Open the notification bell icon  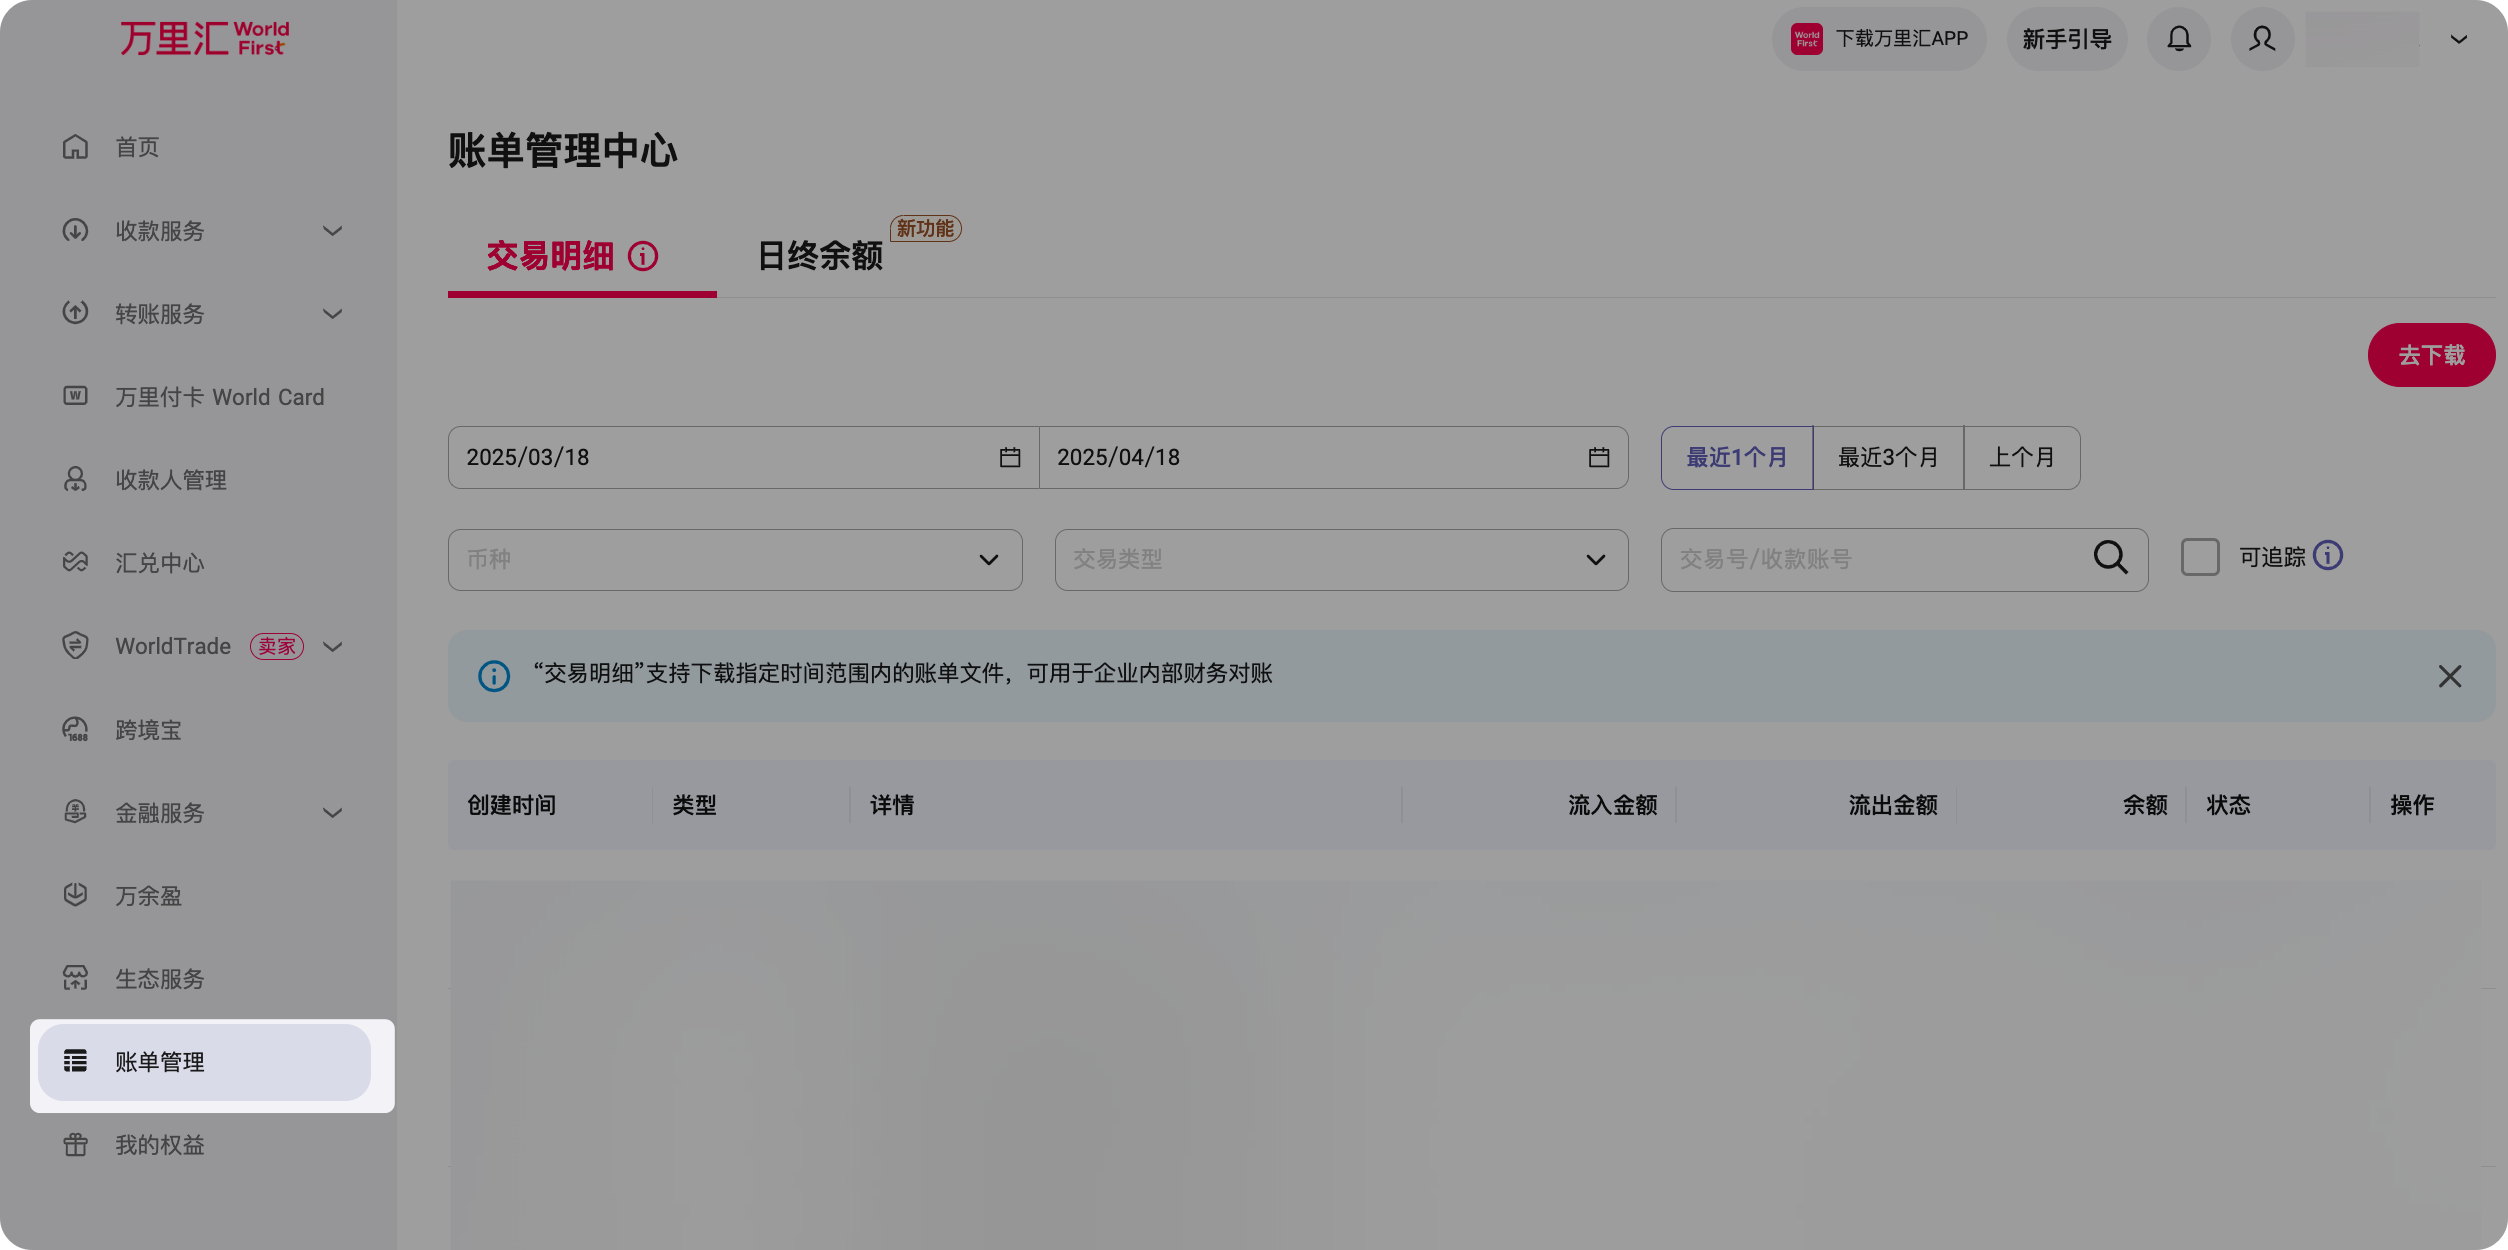pyautogui.click(x=2179, y=39)
